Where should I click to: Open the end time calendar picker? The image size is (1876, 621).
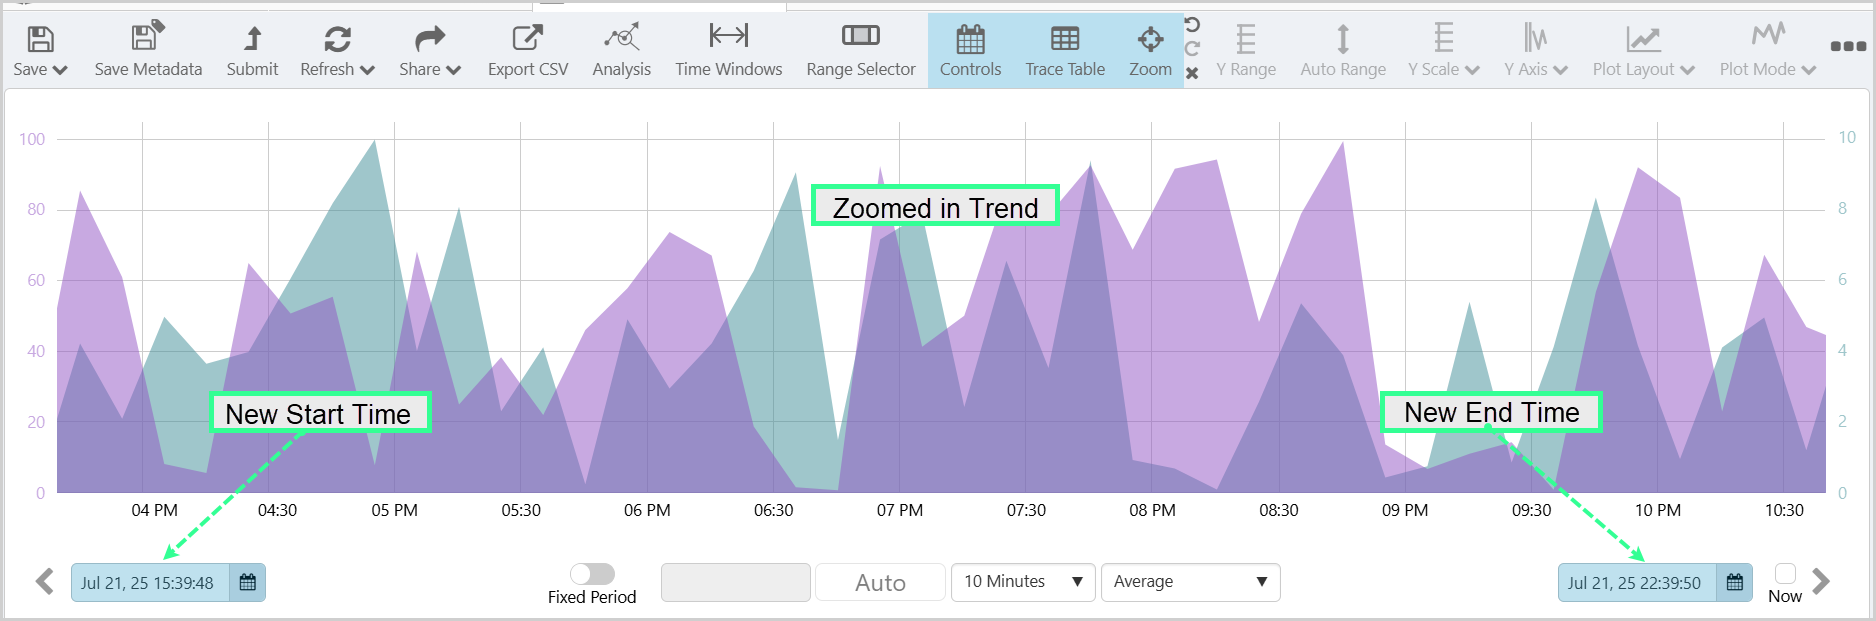(x=1735, y=582)
